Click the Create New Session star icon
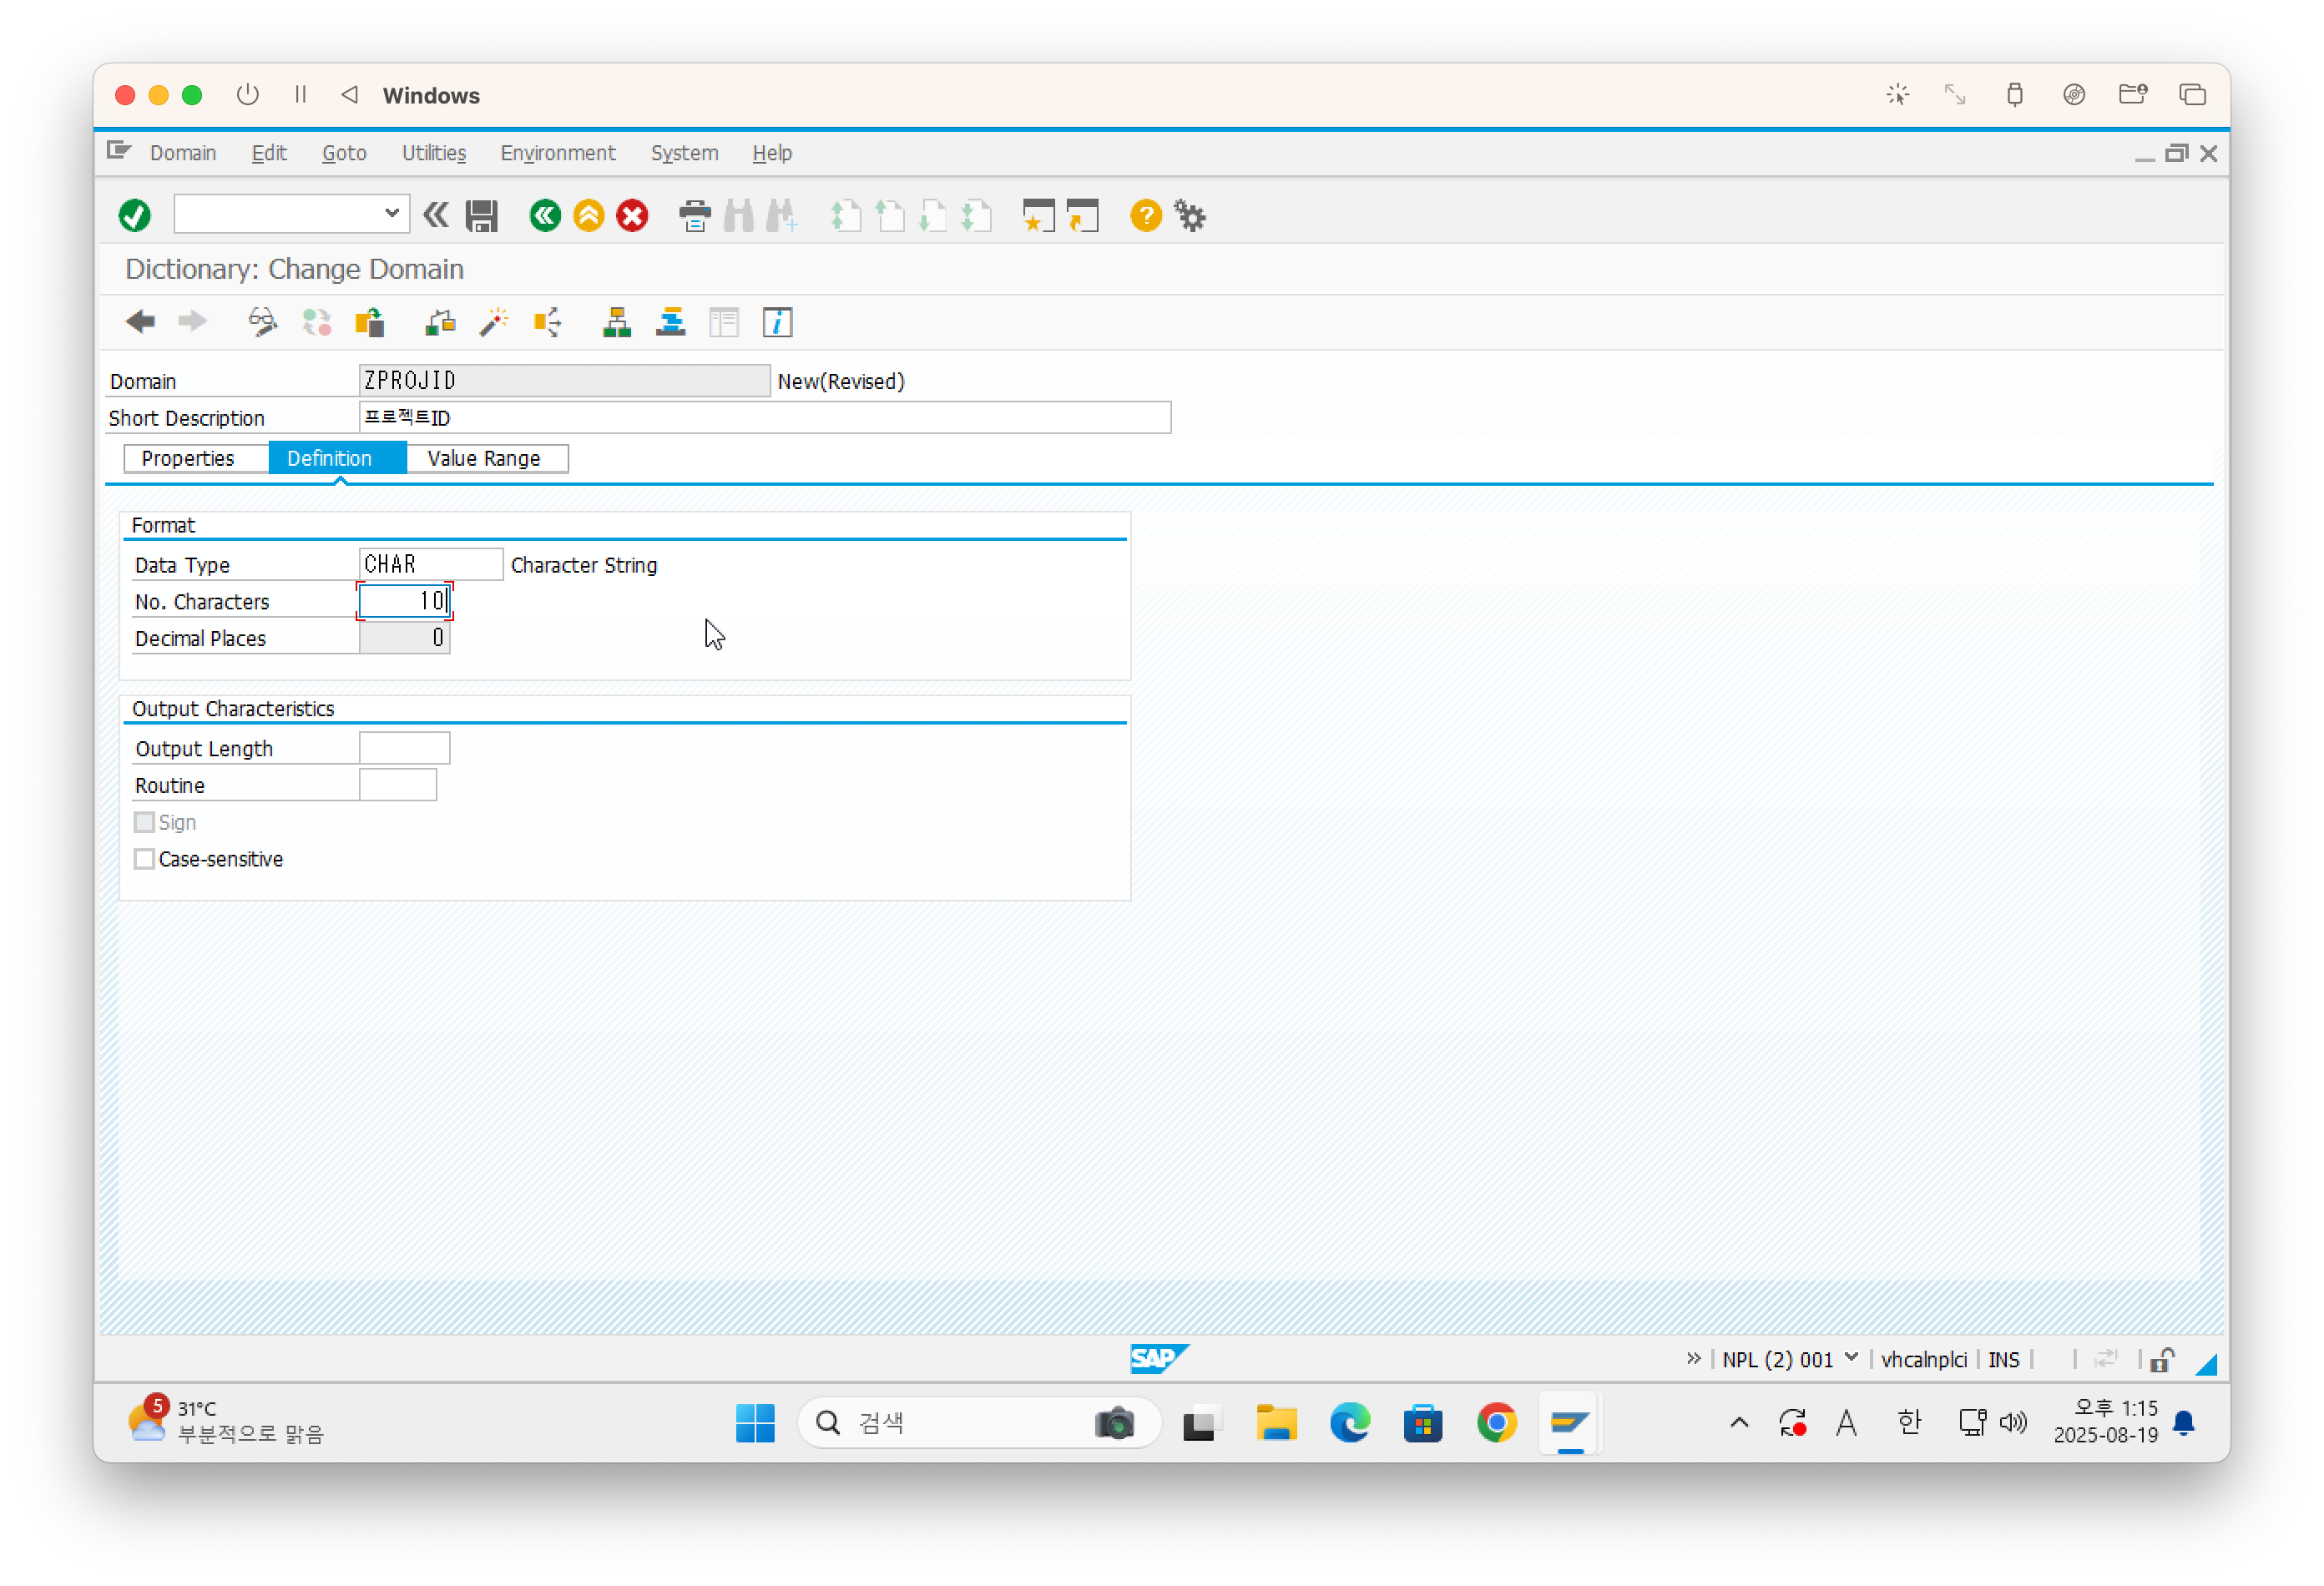 point(1039,215)
